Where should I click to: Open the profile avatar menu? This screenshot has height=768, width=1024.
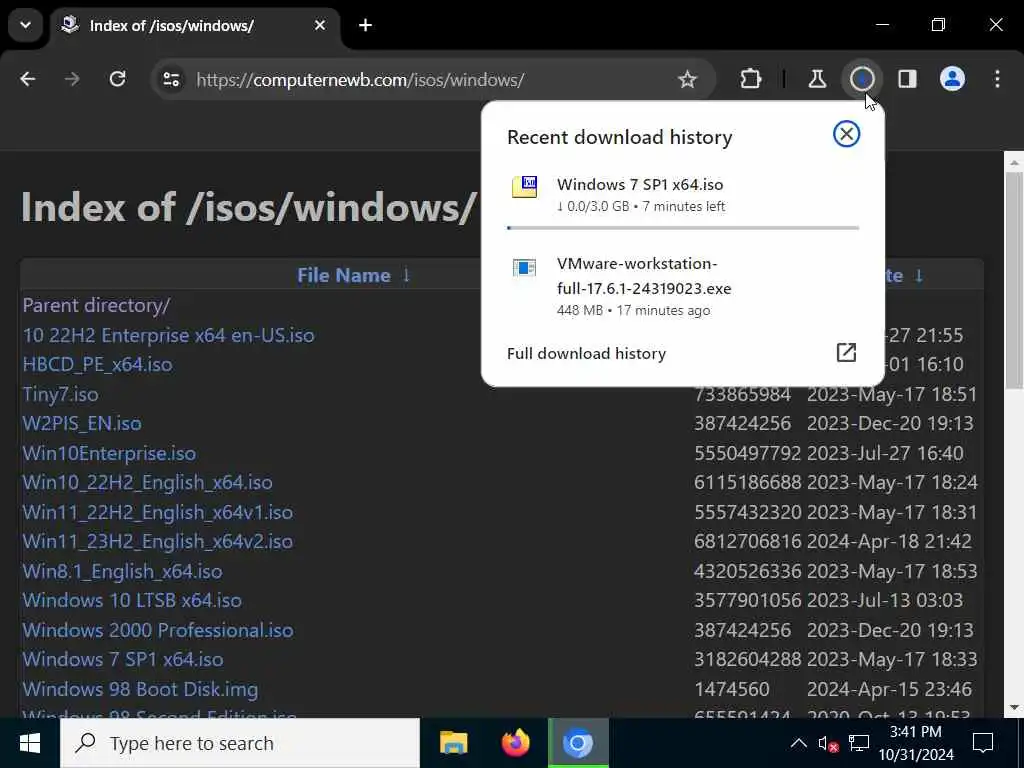click(x=952, y=80)
